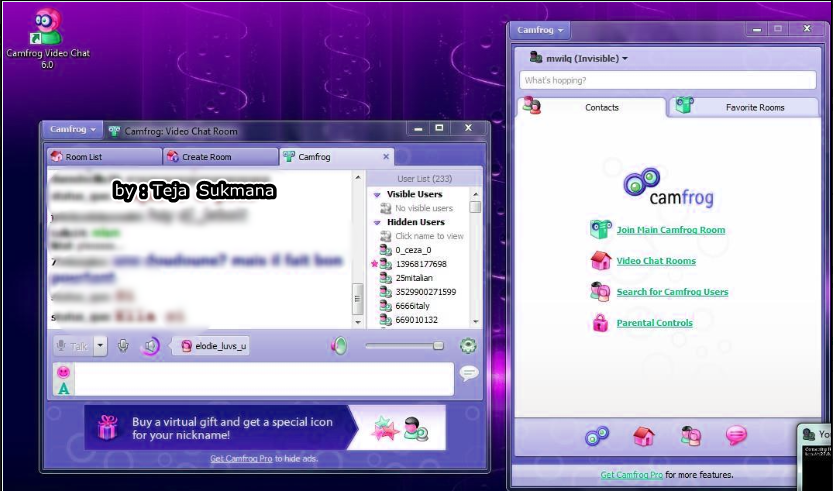Click bottom toolbar pink chat bubble icon
Image resolution: width=833 pixels, height=491 pixels.
click(x=736, y=436)
